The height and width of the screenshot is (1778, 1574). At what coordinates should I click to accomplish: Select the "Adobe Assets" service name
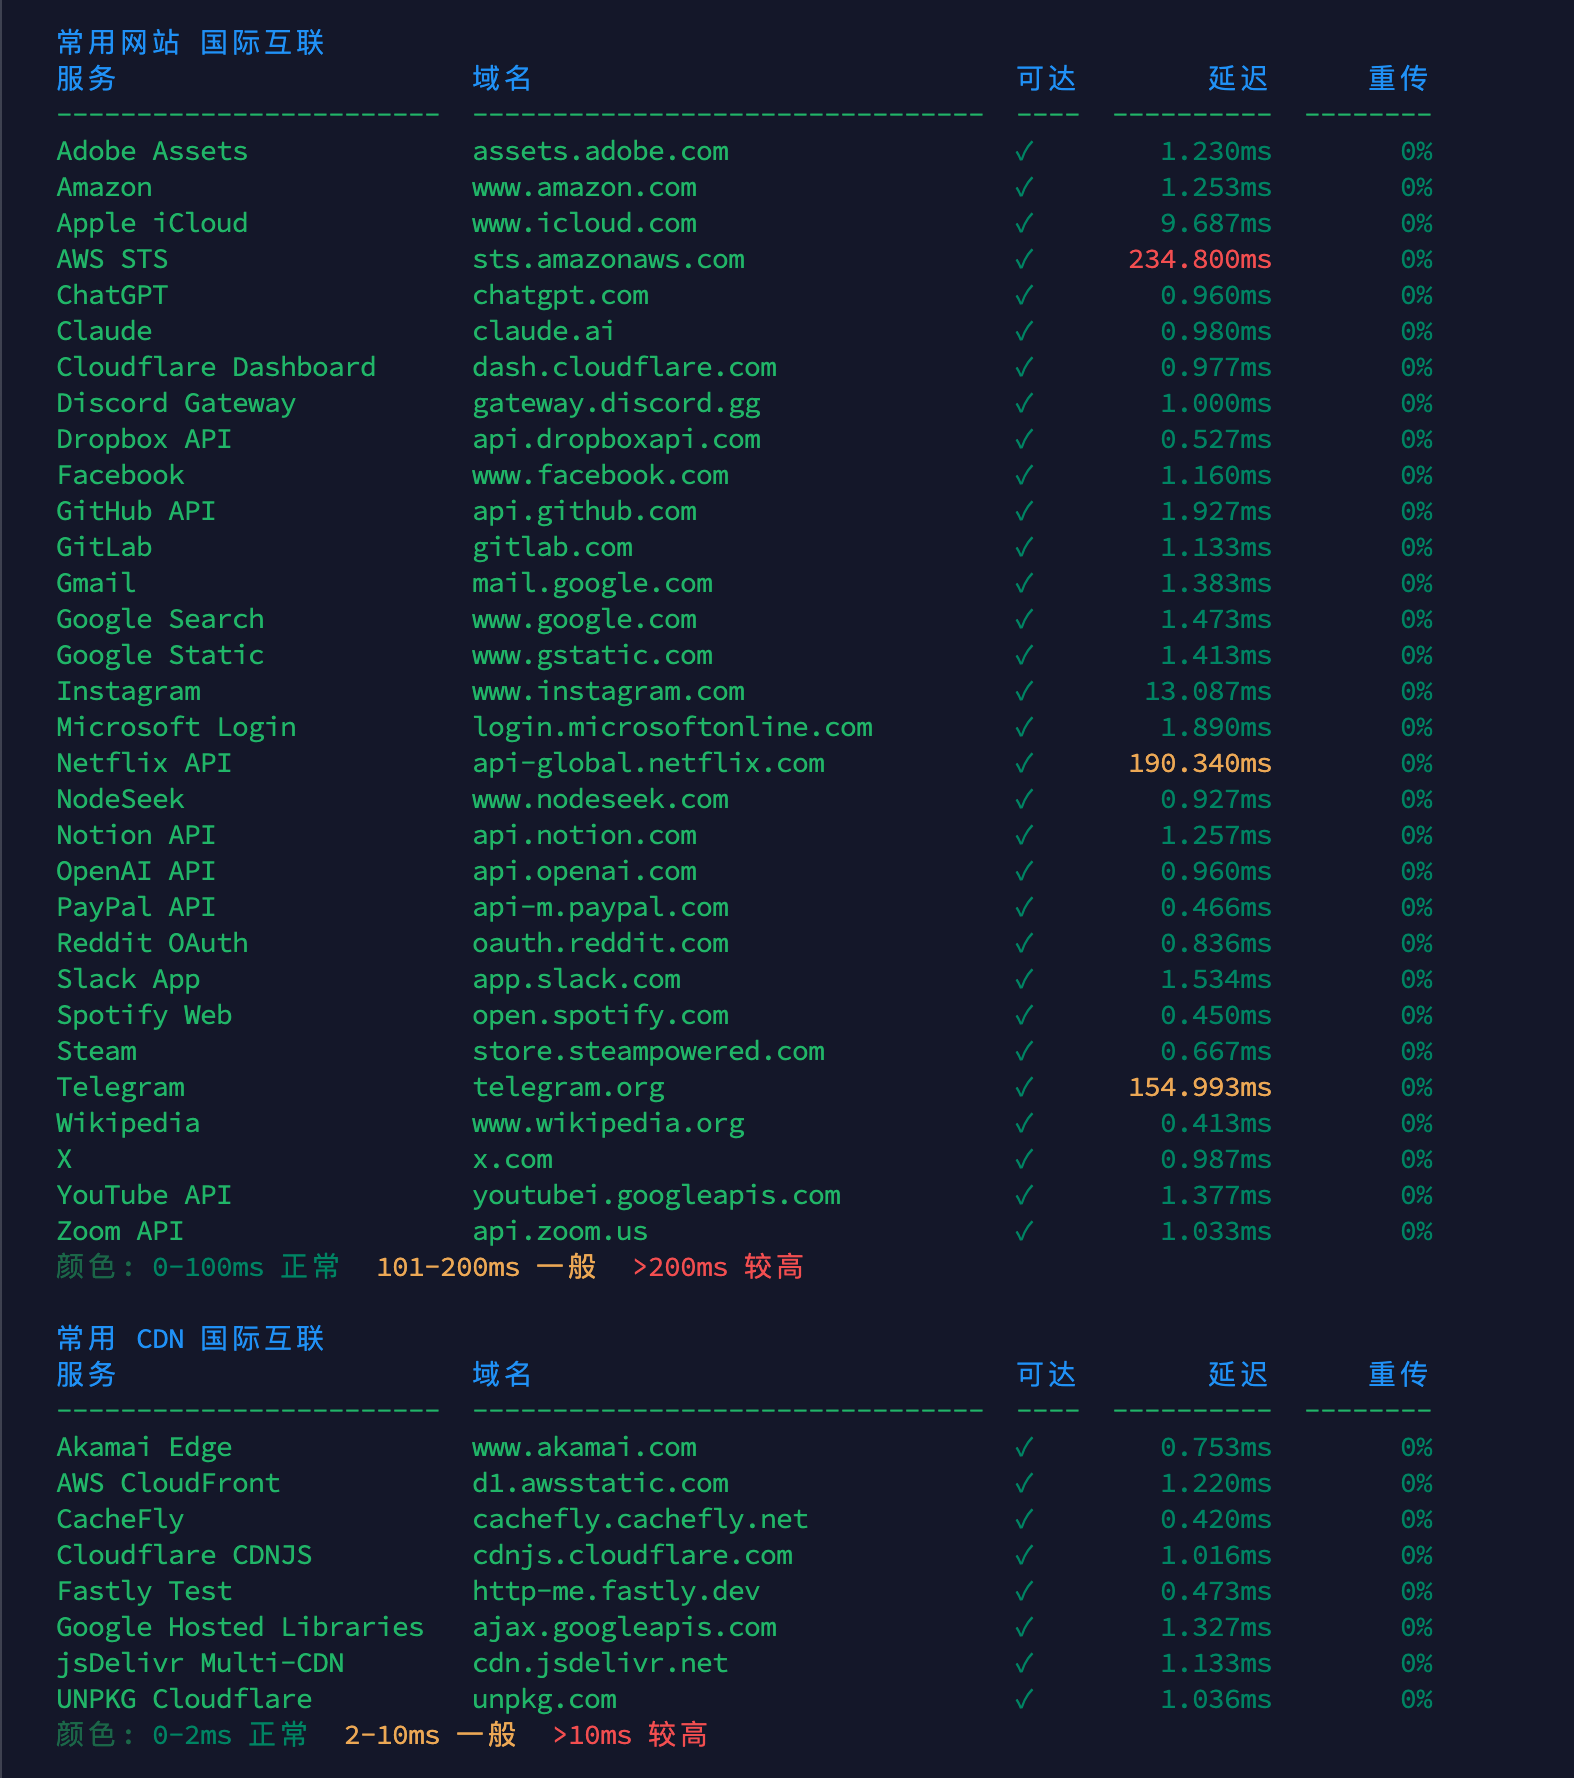point(152,151)
